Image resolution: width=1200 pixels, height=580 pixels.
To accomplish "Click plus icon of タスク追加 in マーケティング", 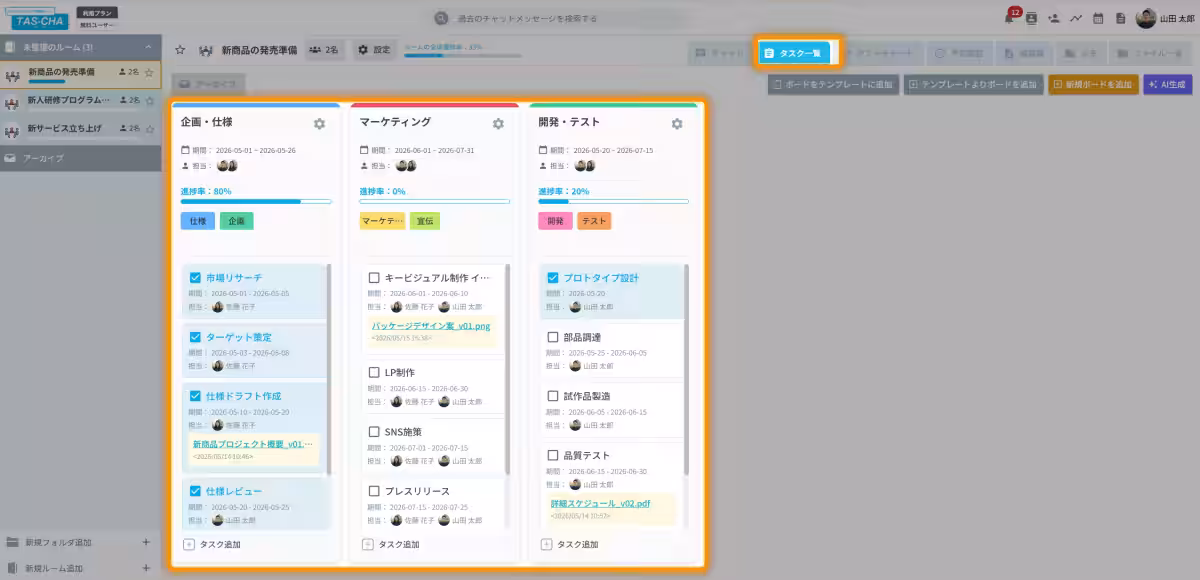I will (367, 544).
